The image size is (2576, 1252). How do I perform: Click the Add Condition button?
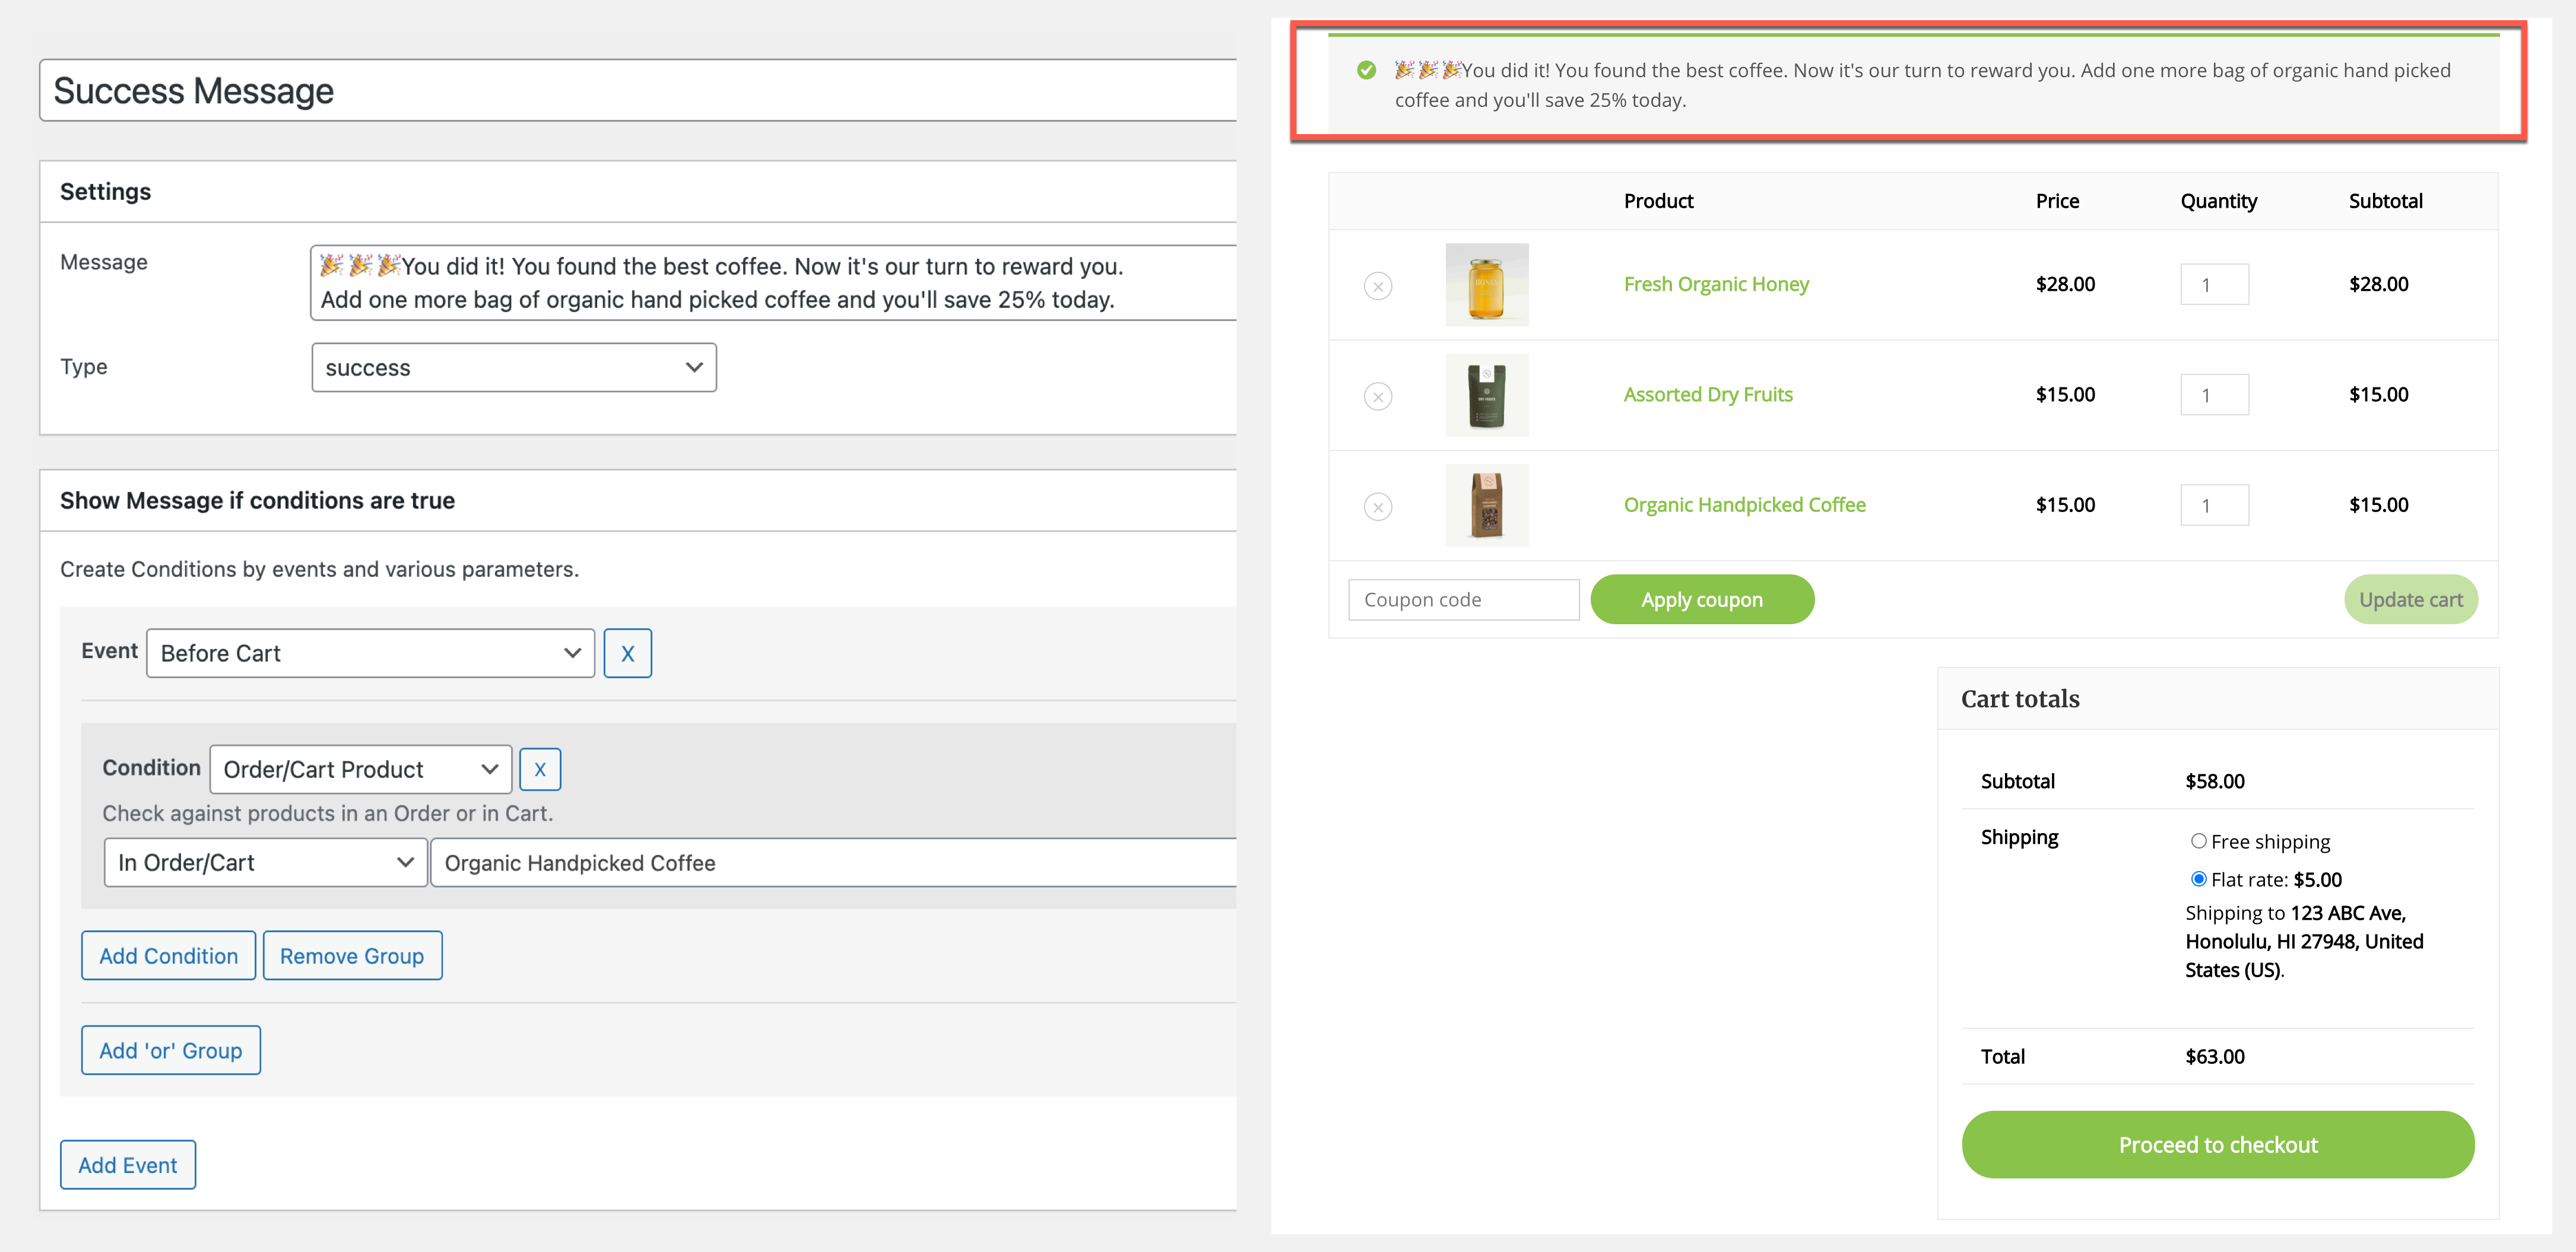[x=168, y=956]
